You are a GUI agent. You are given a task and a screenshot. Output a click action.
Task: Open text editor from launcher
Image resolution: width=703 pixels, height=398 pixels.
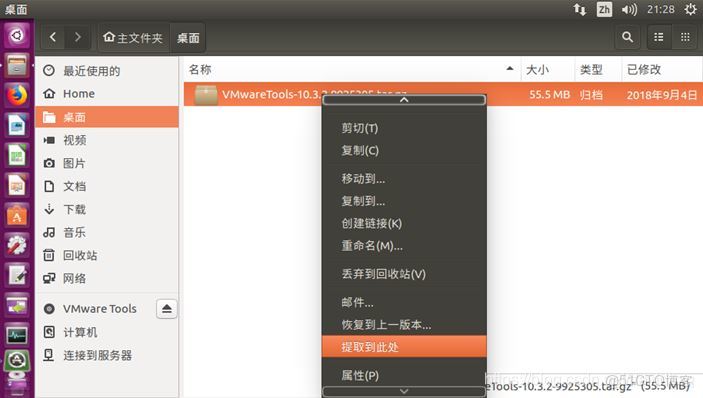(x=17, y=275)
